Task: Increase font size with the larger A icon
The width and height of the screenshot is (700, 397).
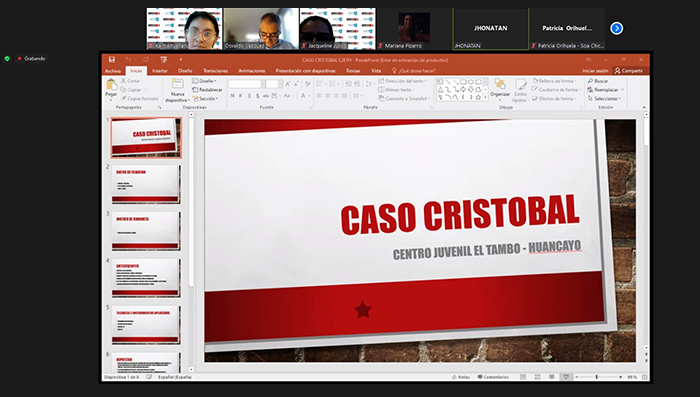Action: (x=288, y=84)
